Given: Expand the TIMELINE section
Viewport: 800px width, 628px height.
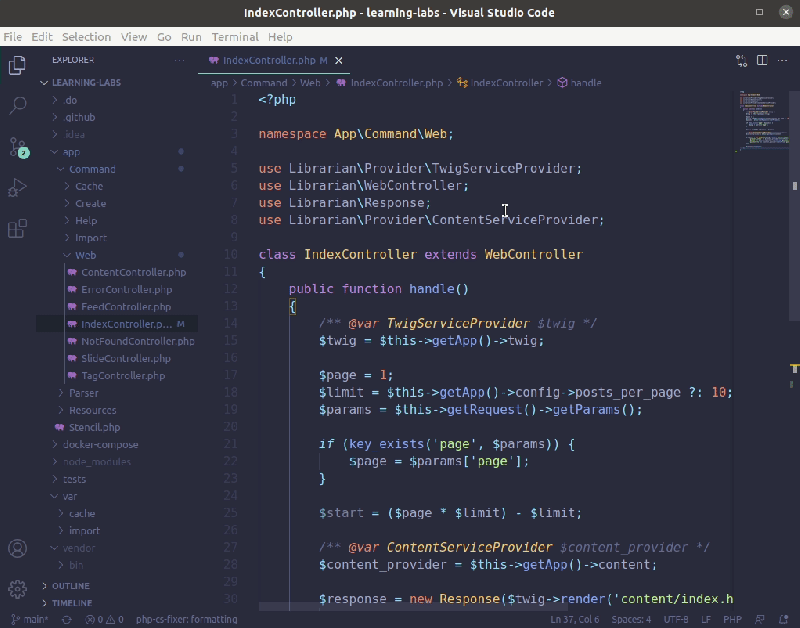Looking at the screenshot, I should point(71,603).
